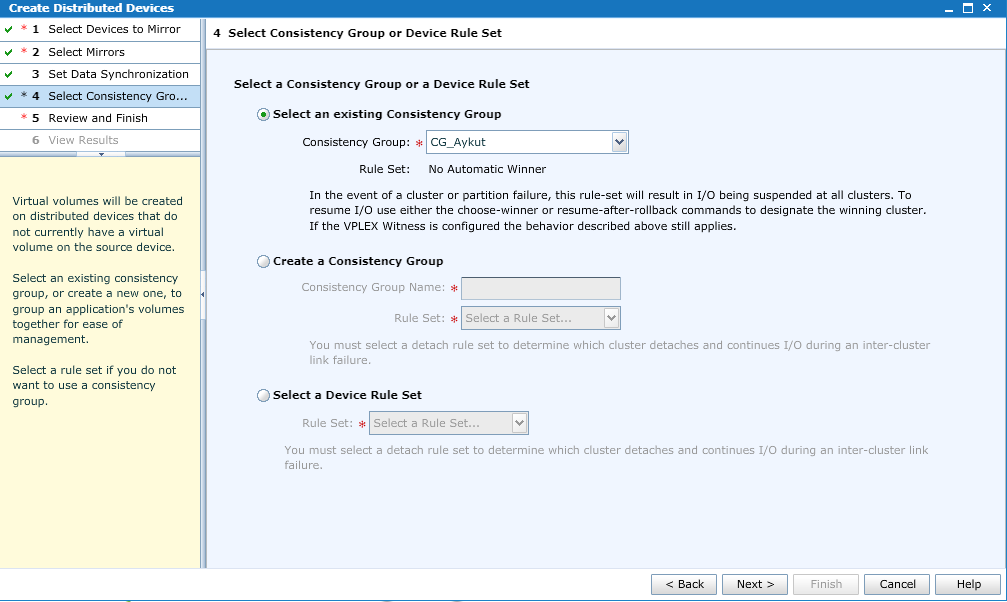Open step 3 Set Data Synchronization

pyautogui.click(x=100, y=74)
